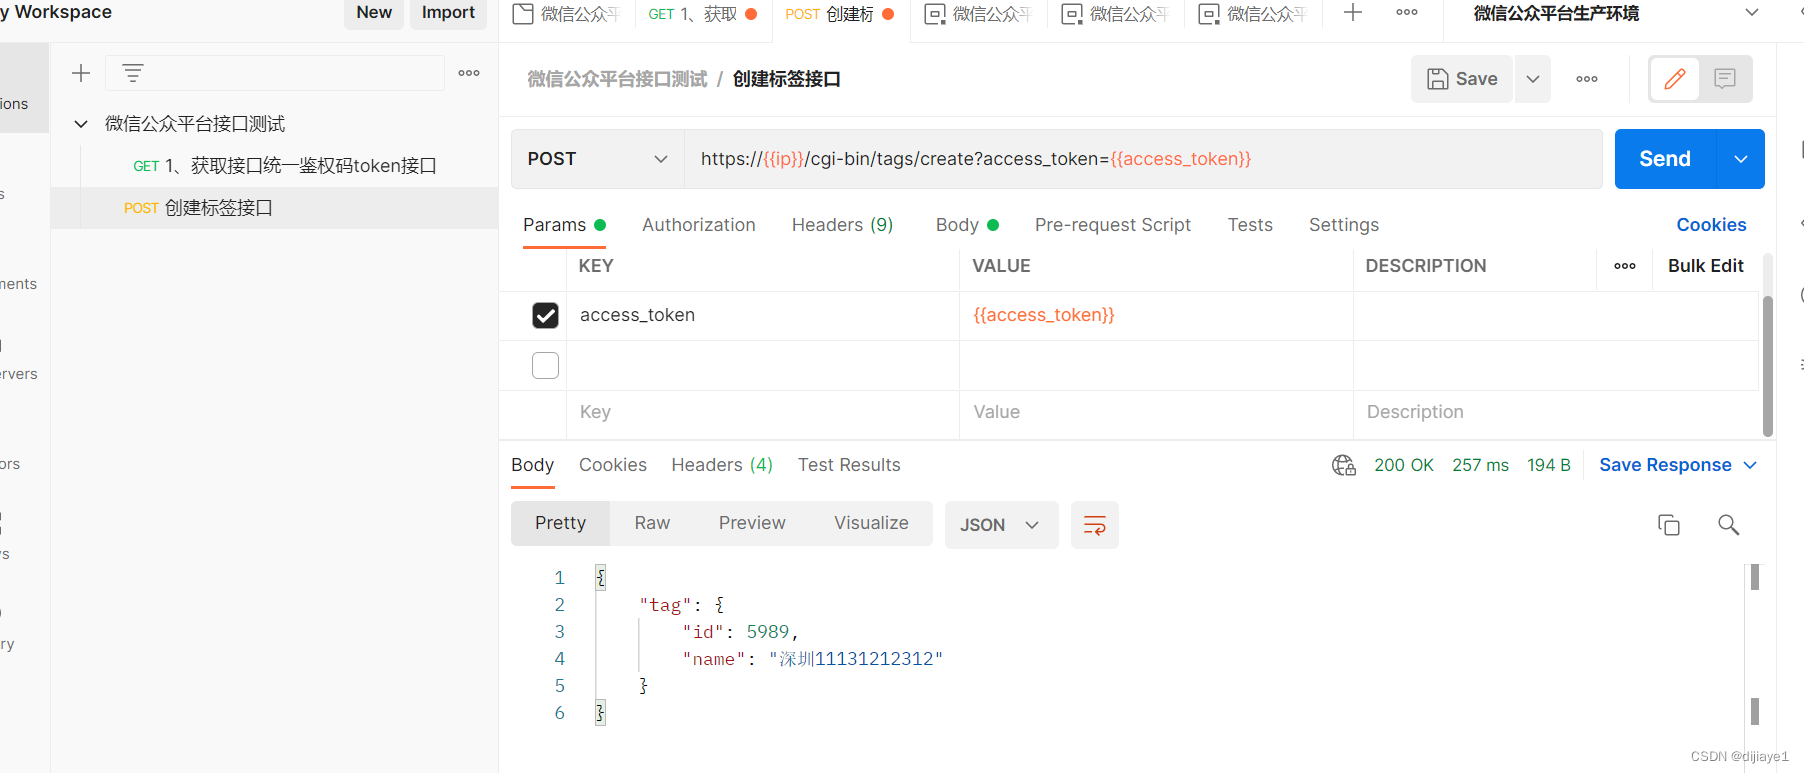Toggle line wrap in response body
The height and width of the screenshot is (773, 1804).
pos(1095,525)
